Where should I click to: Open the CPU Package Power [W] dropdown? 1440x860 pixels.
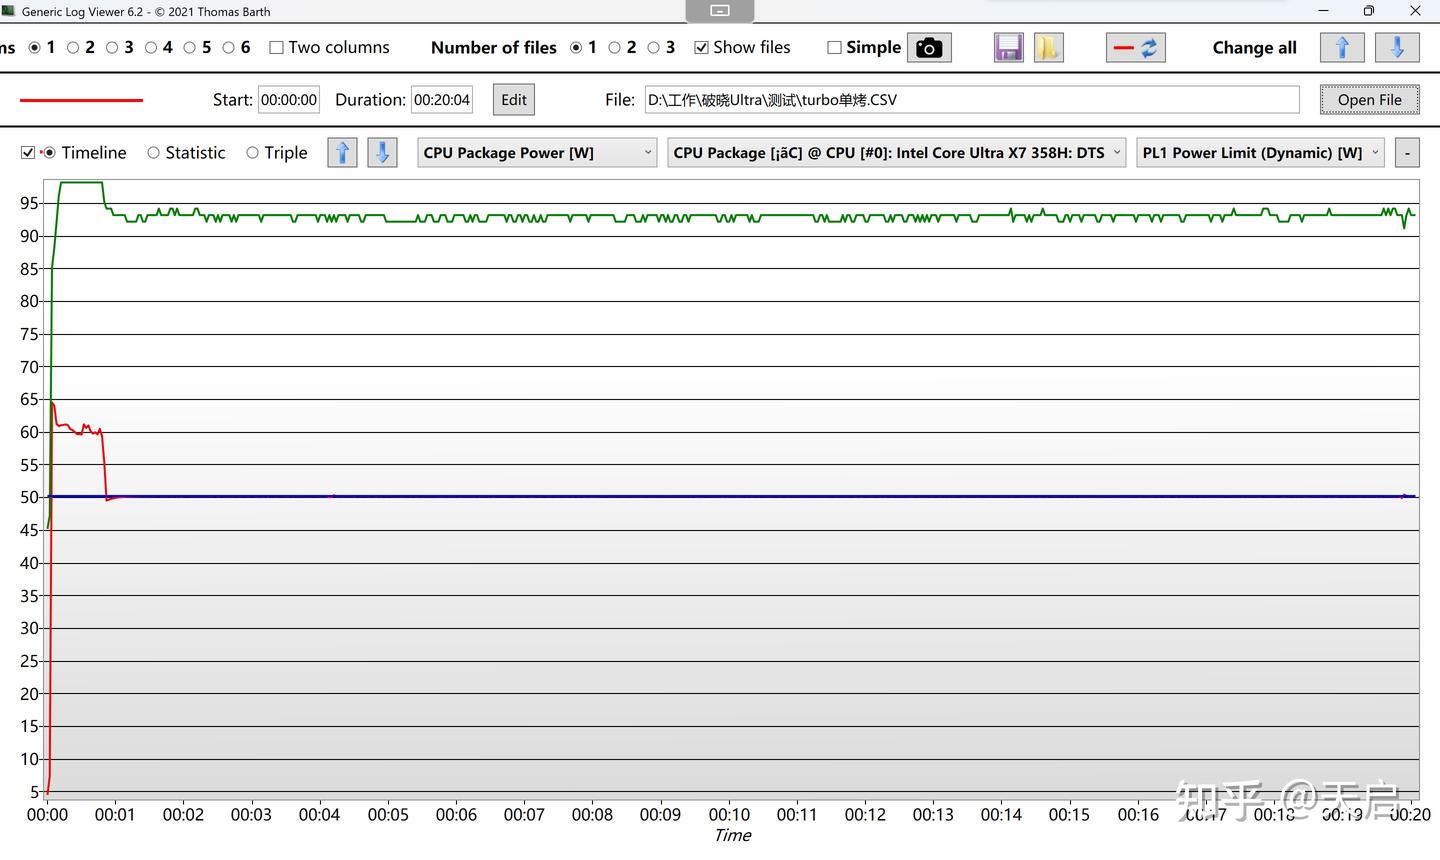pos(537,153)
